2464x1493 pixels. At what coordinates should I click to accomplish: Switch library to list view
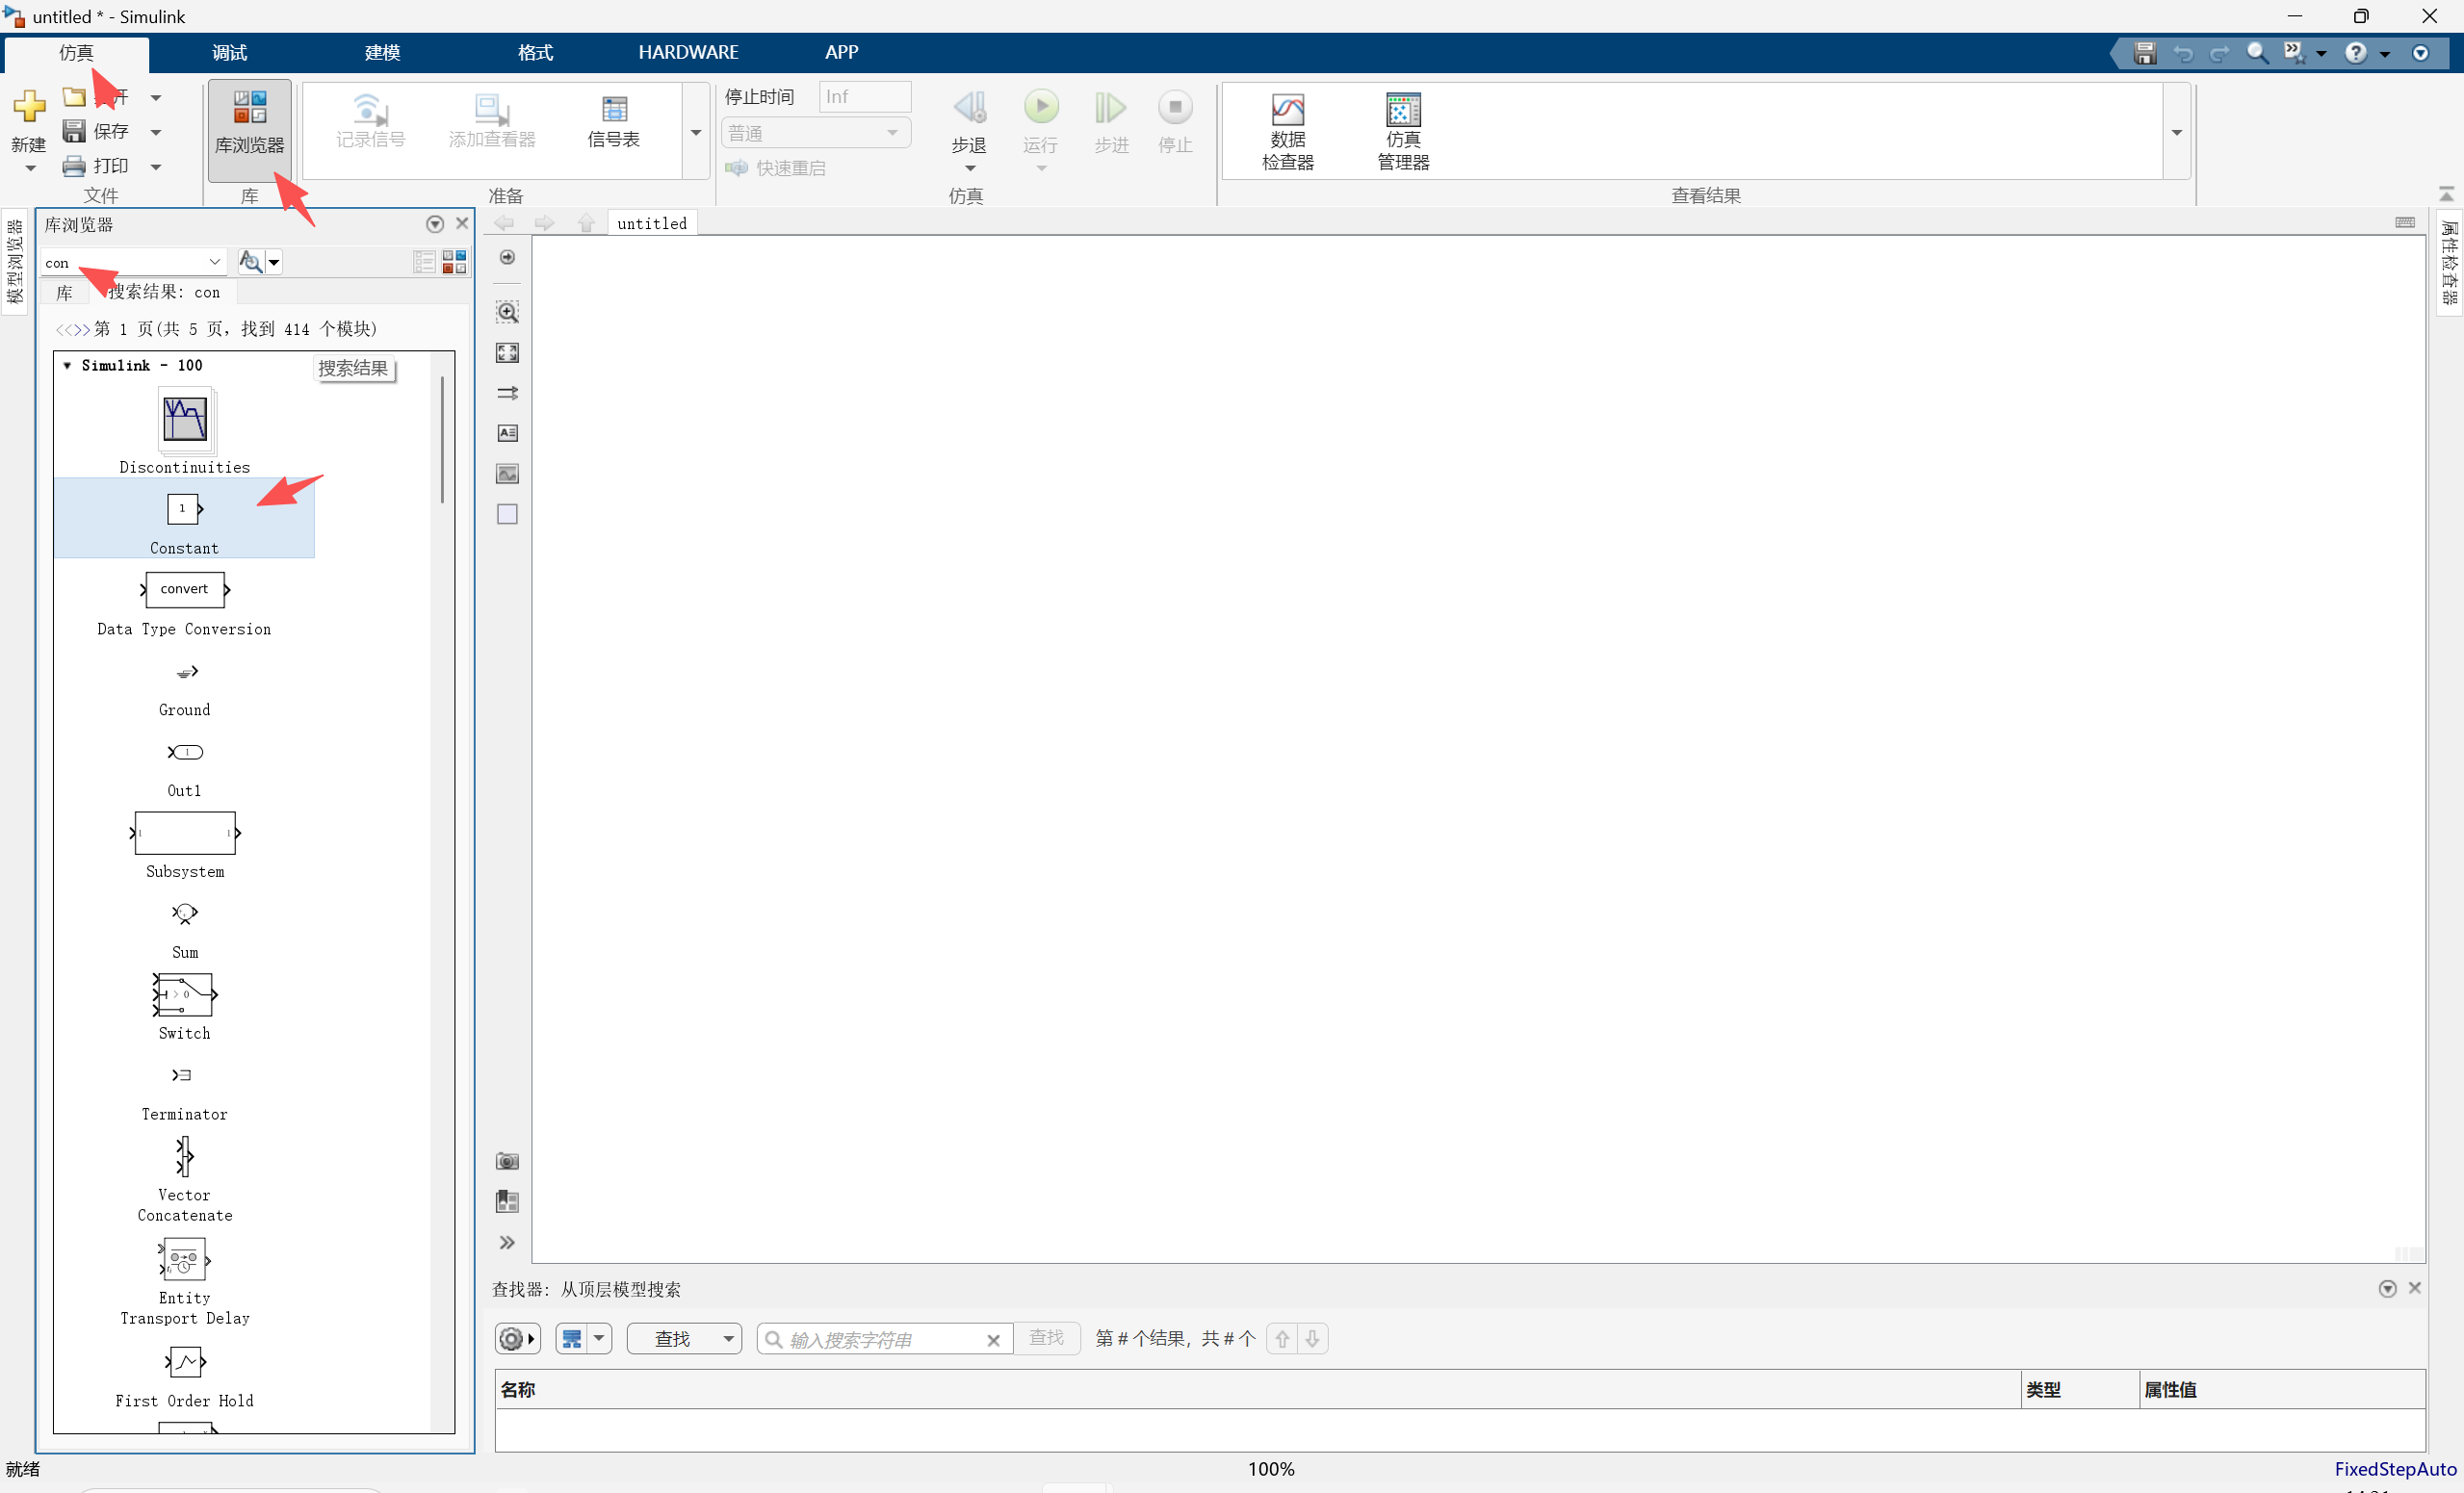(x=424, y=262)
